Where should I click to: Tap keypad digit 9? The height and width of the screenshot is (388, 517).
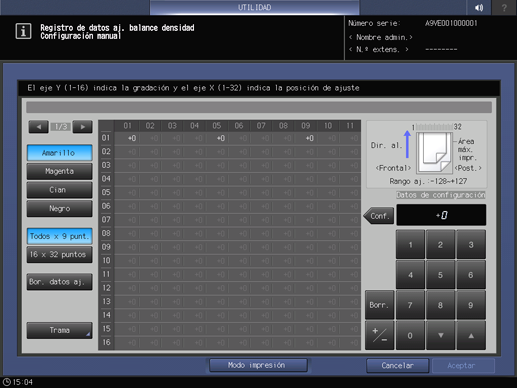(x=471, y=305)
